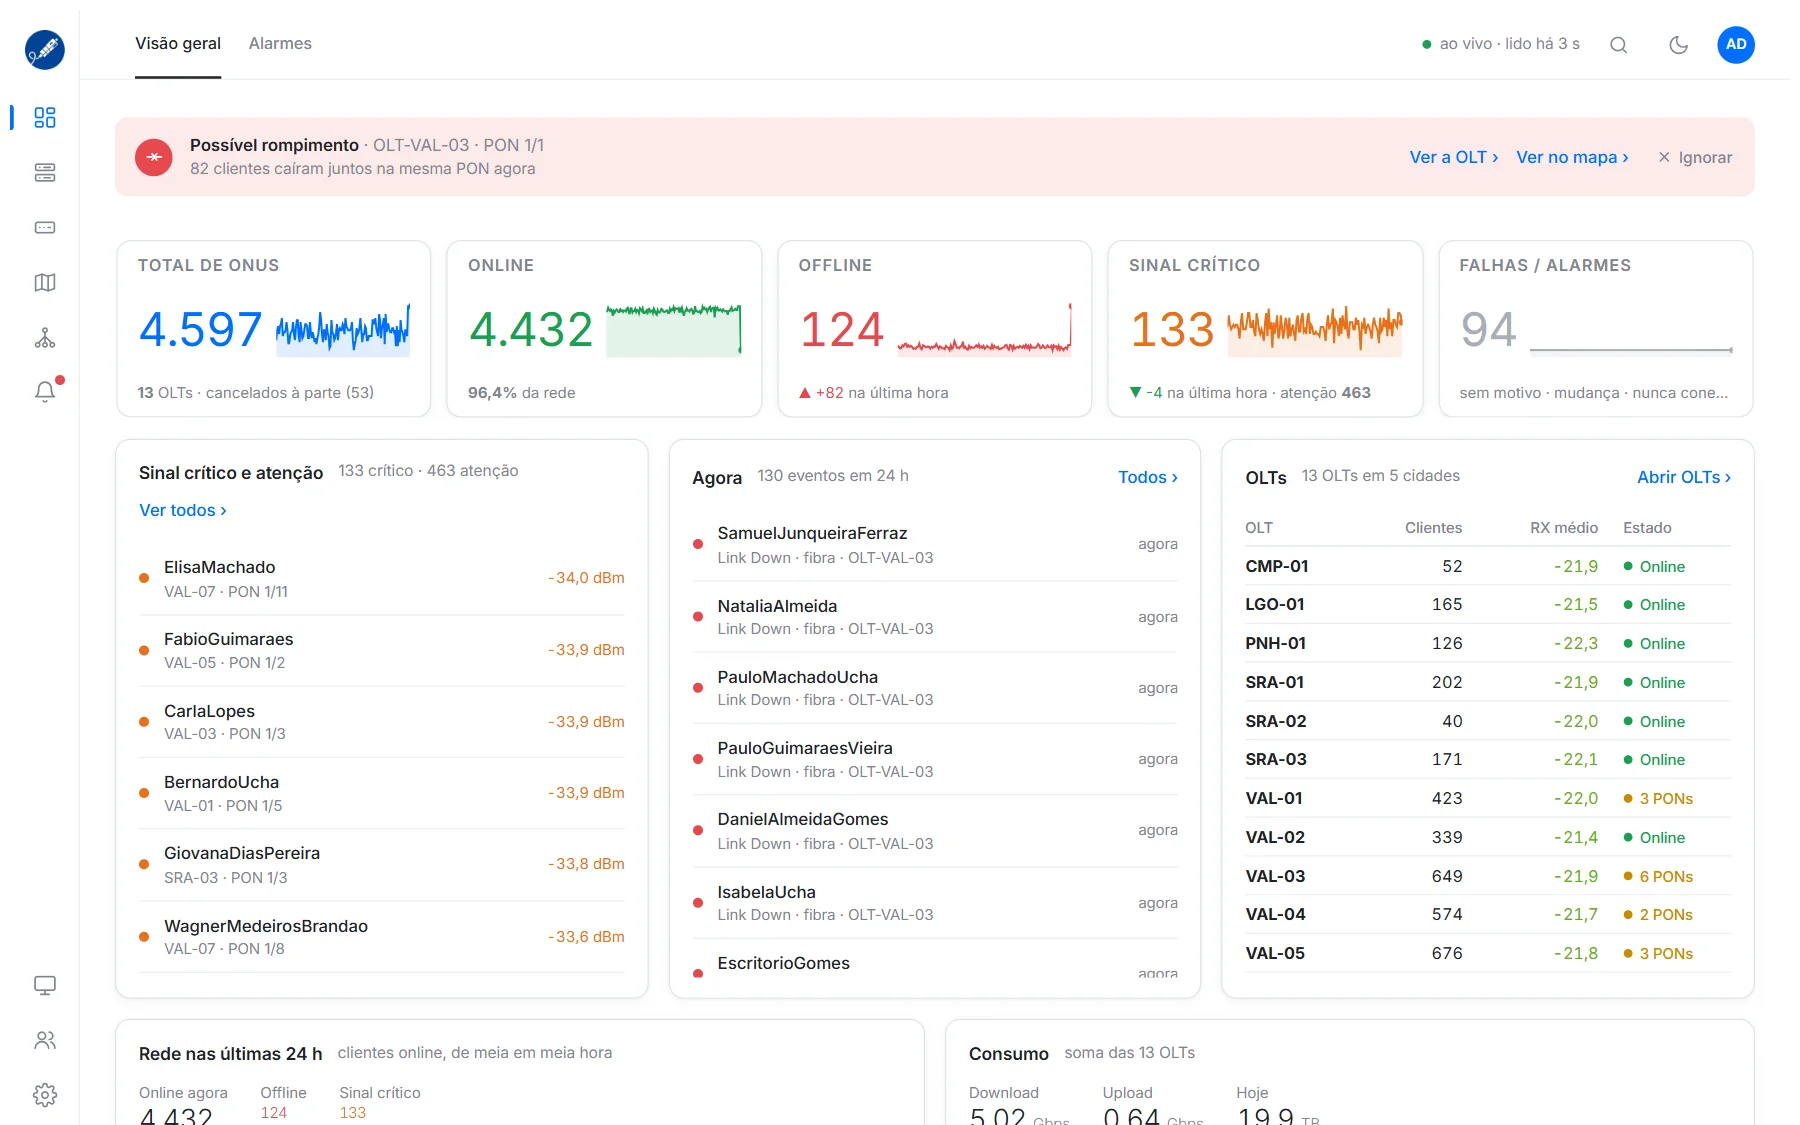Click the 'Ver a OLT' link
Viewport: 1800px width, 1125px height.
click(x=1453, y=157)
